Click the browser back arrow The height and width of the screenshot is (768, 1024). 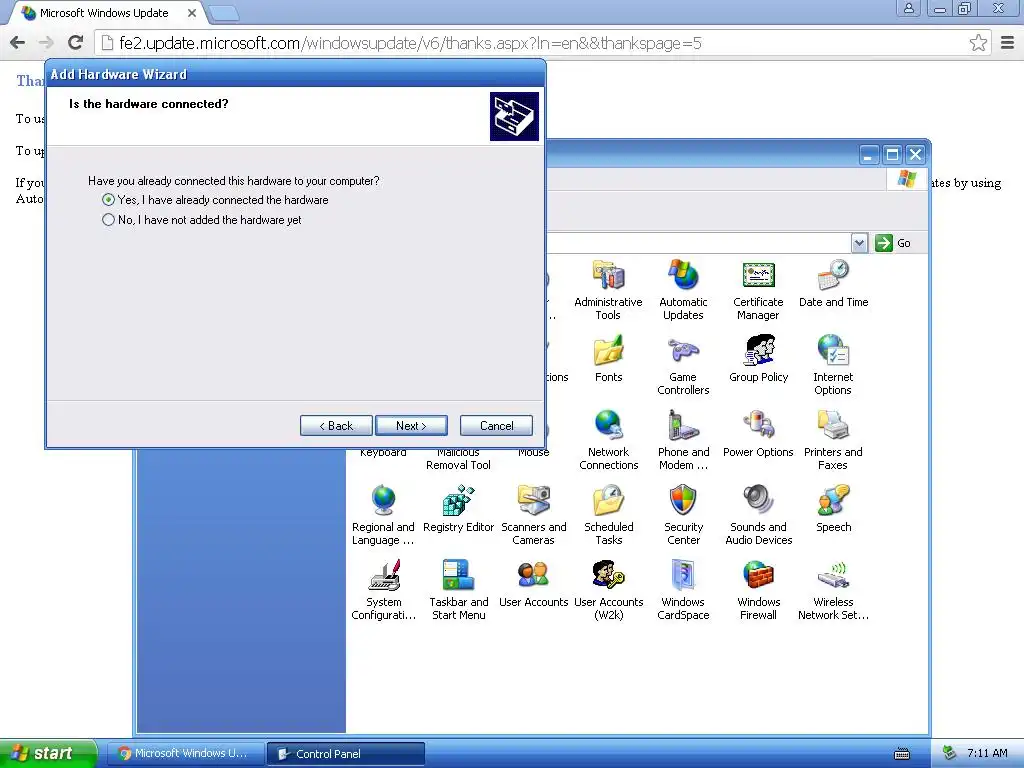[18, 43]
